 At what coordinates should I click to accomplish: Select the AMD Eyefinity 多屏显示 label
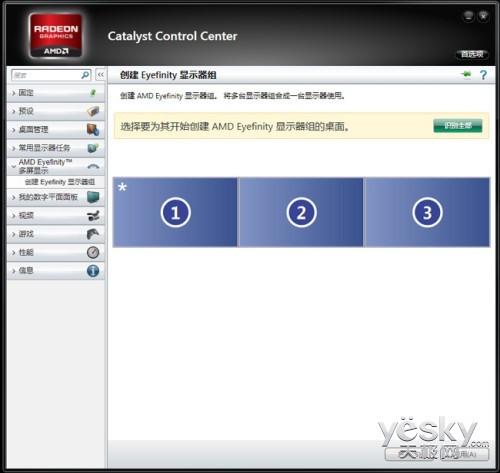(x=45, y=166)
